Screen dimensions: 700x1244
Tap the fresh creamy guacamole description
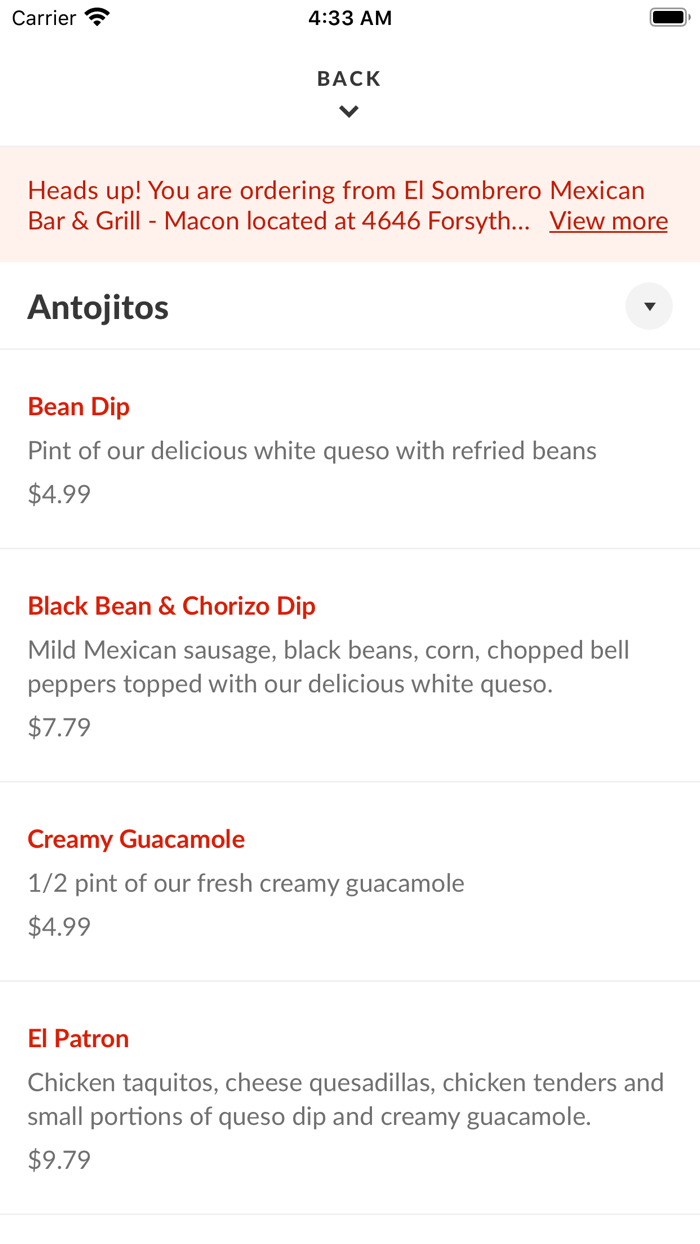(246, 883)
